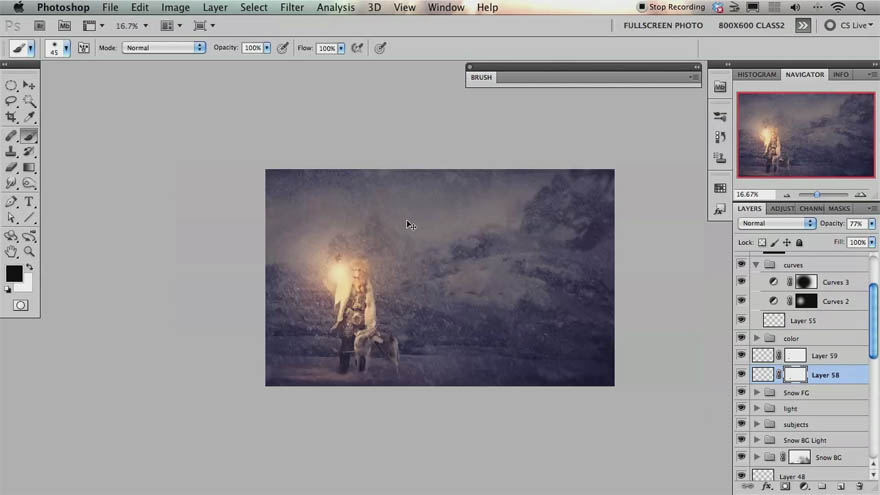Enable airbrush mode in options bar

click(x=357, y=48)
